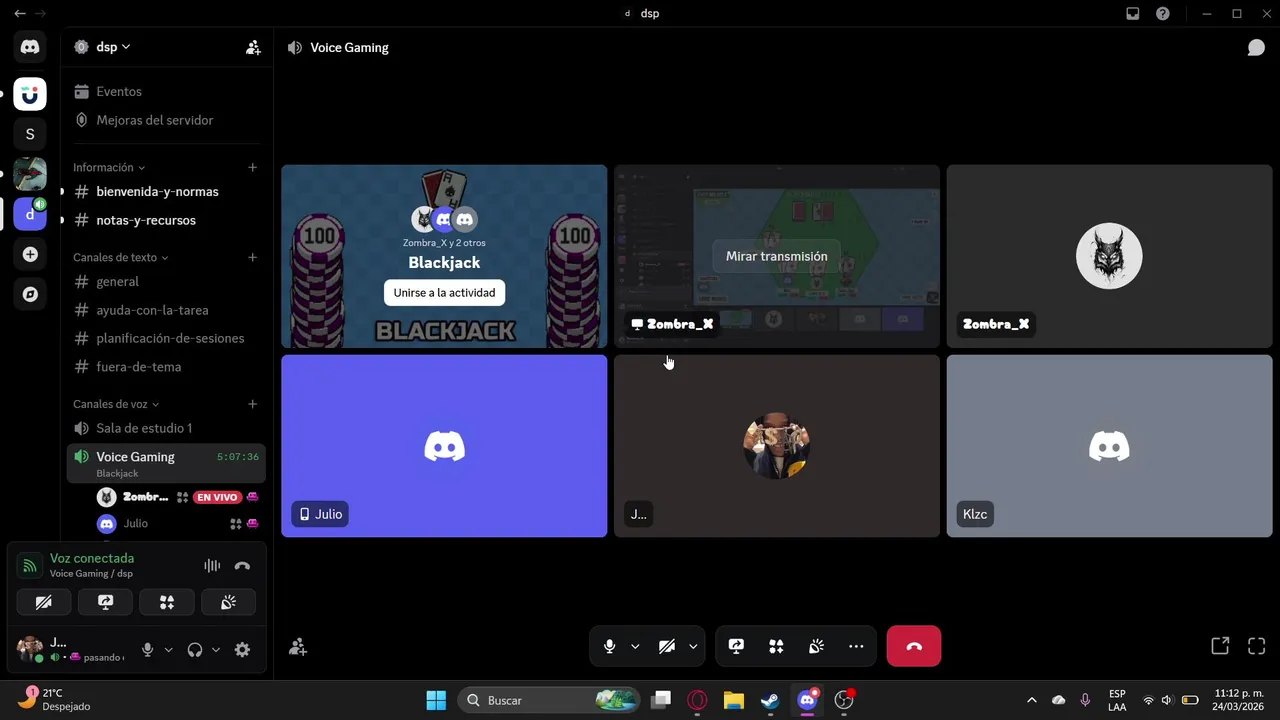Mute microphone in user panel
Viewport: 1280px width, 720px height.
(x=148, y=650)
